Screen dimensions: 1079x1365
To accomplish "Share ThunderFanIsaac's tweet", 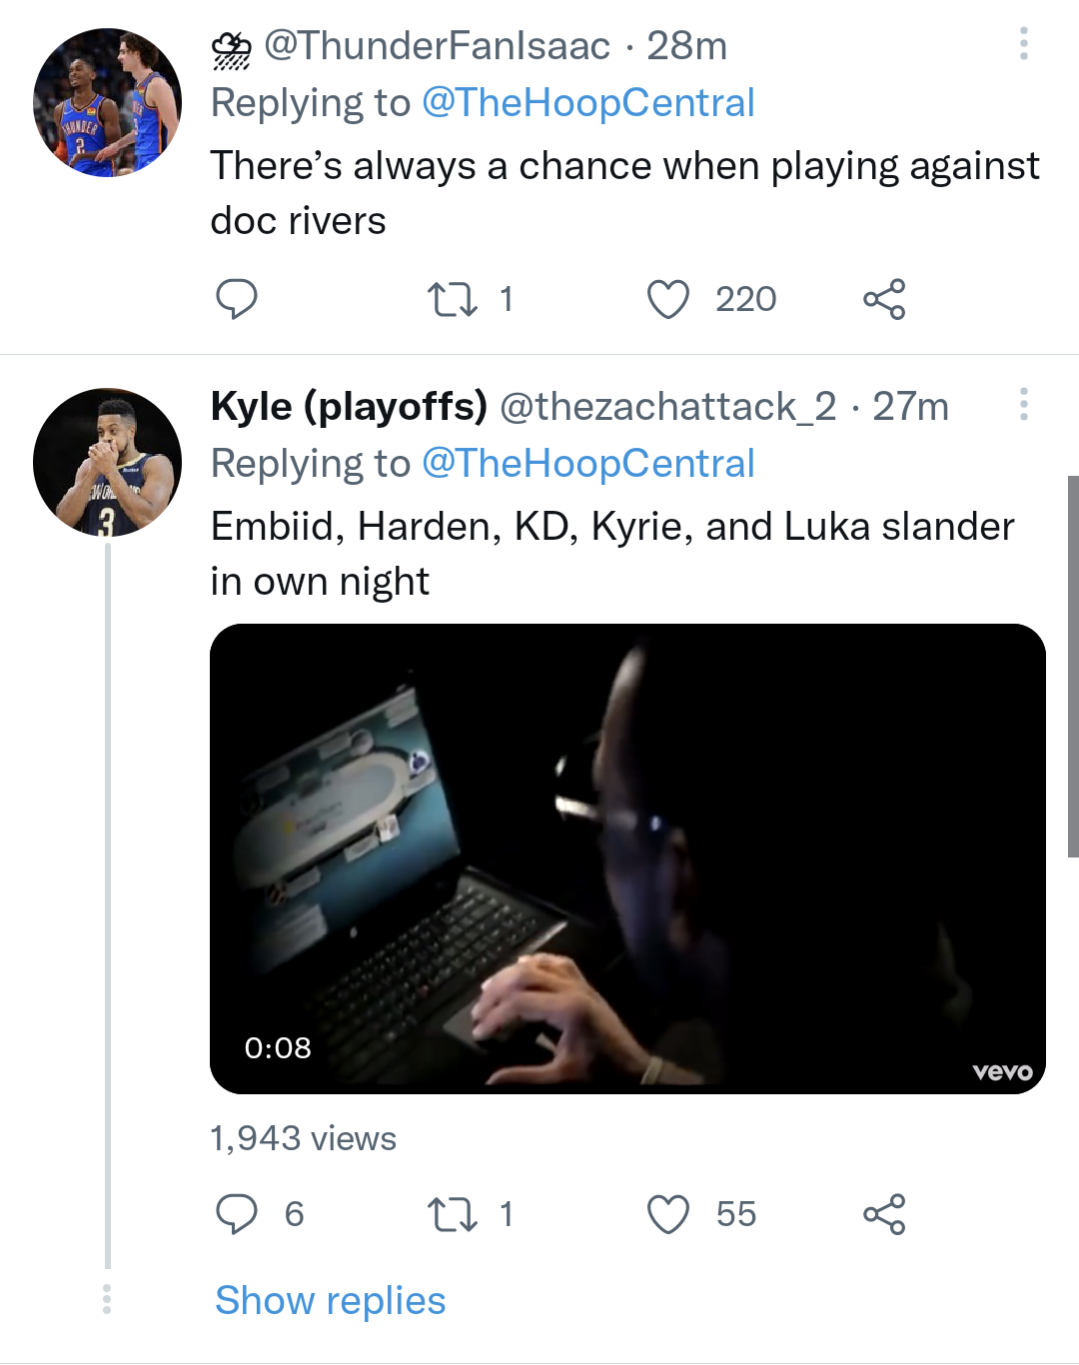I will tap(884, 299).
